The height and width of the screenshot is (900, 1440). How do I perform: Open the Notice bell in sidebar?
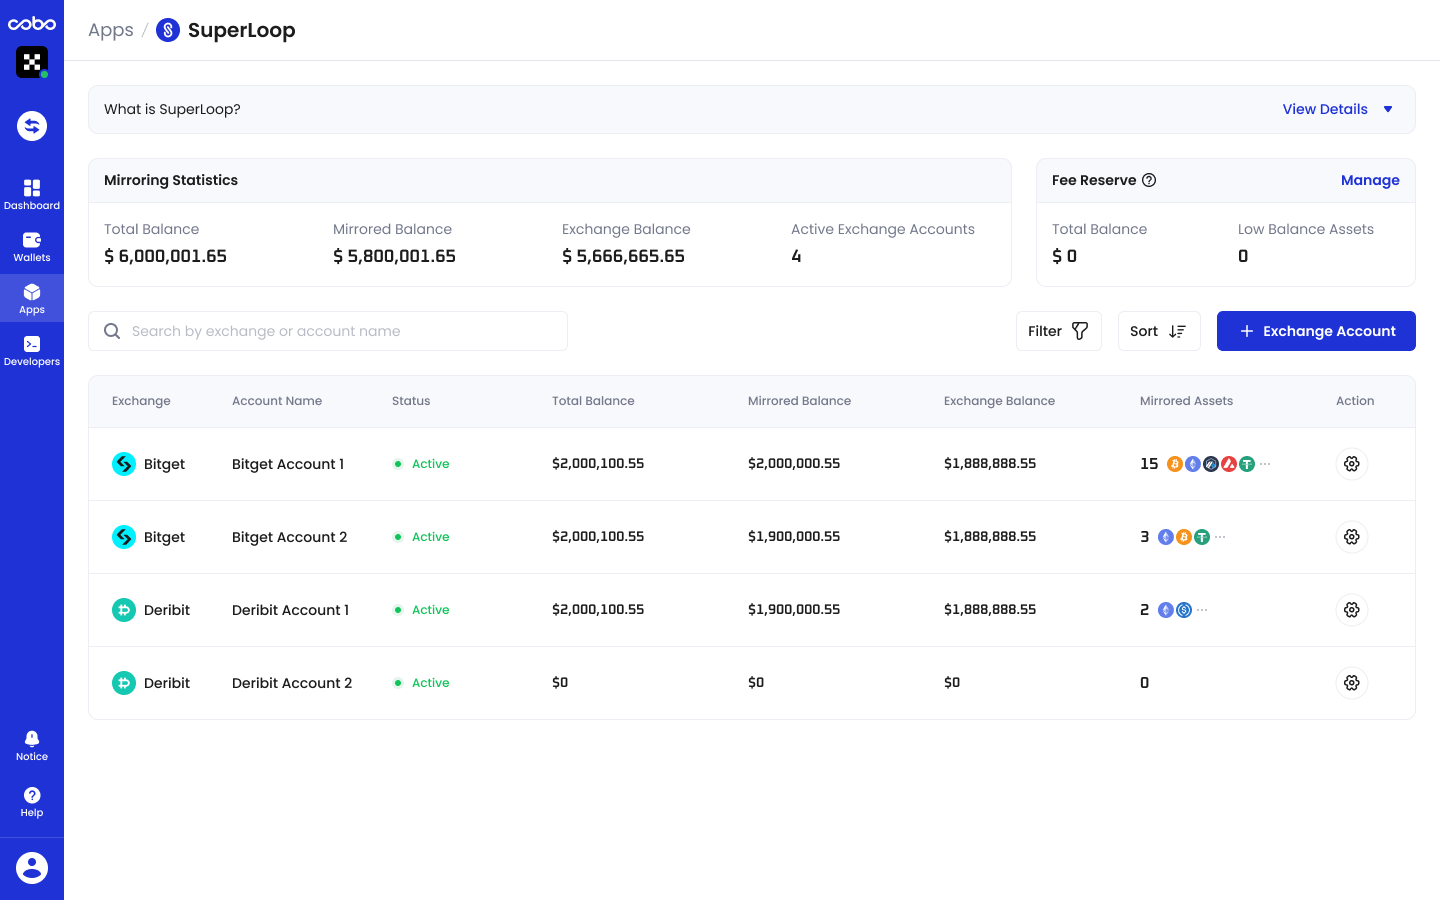[x=32, y=745]
